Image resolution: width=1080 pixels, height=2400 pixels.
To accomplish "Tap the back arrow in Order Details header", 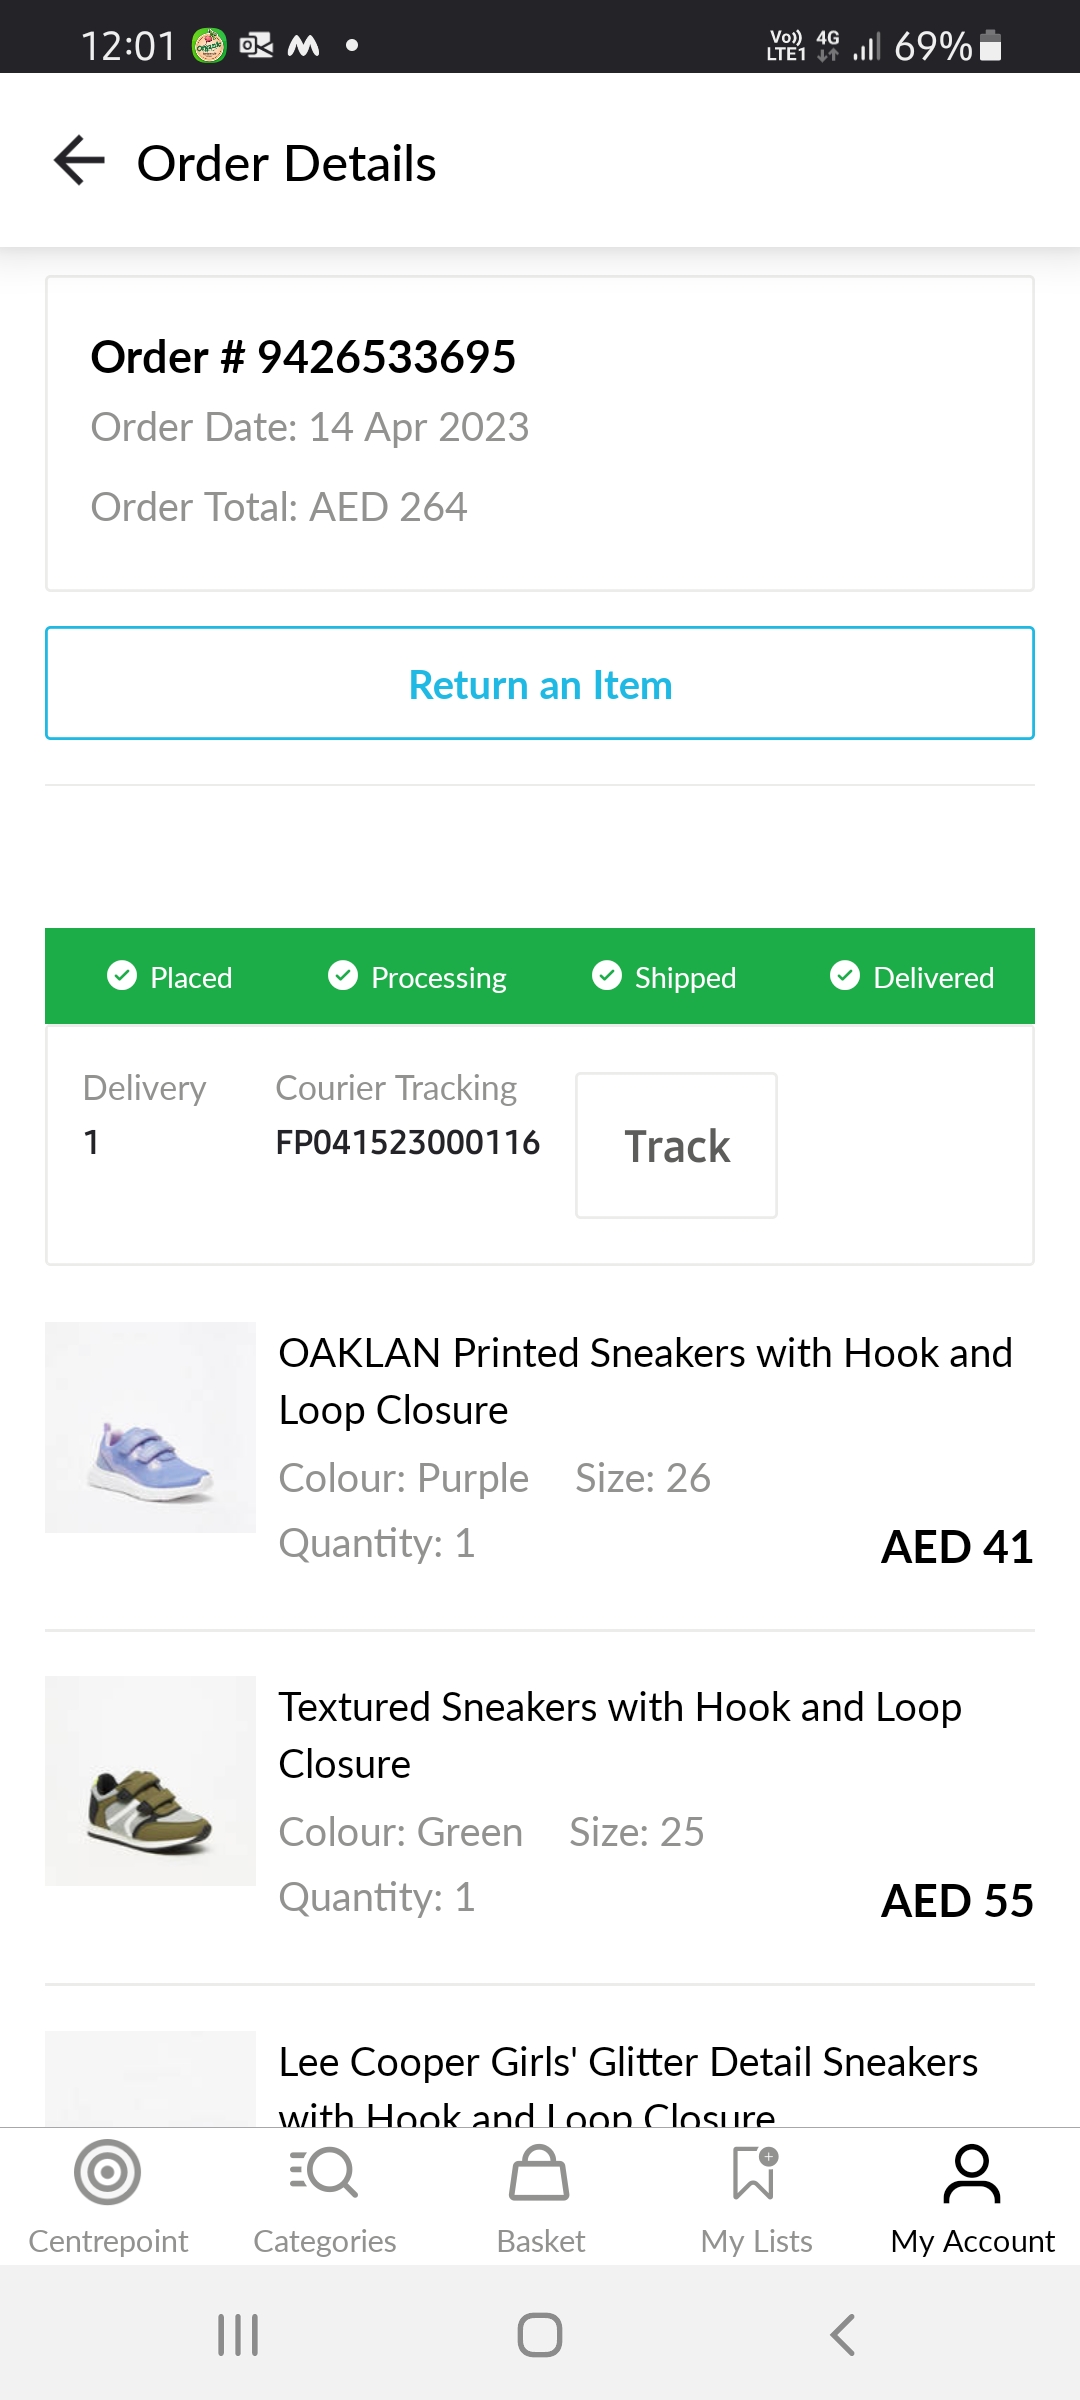I will pyautogui.click(x=80, y=162).
